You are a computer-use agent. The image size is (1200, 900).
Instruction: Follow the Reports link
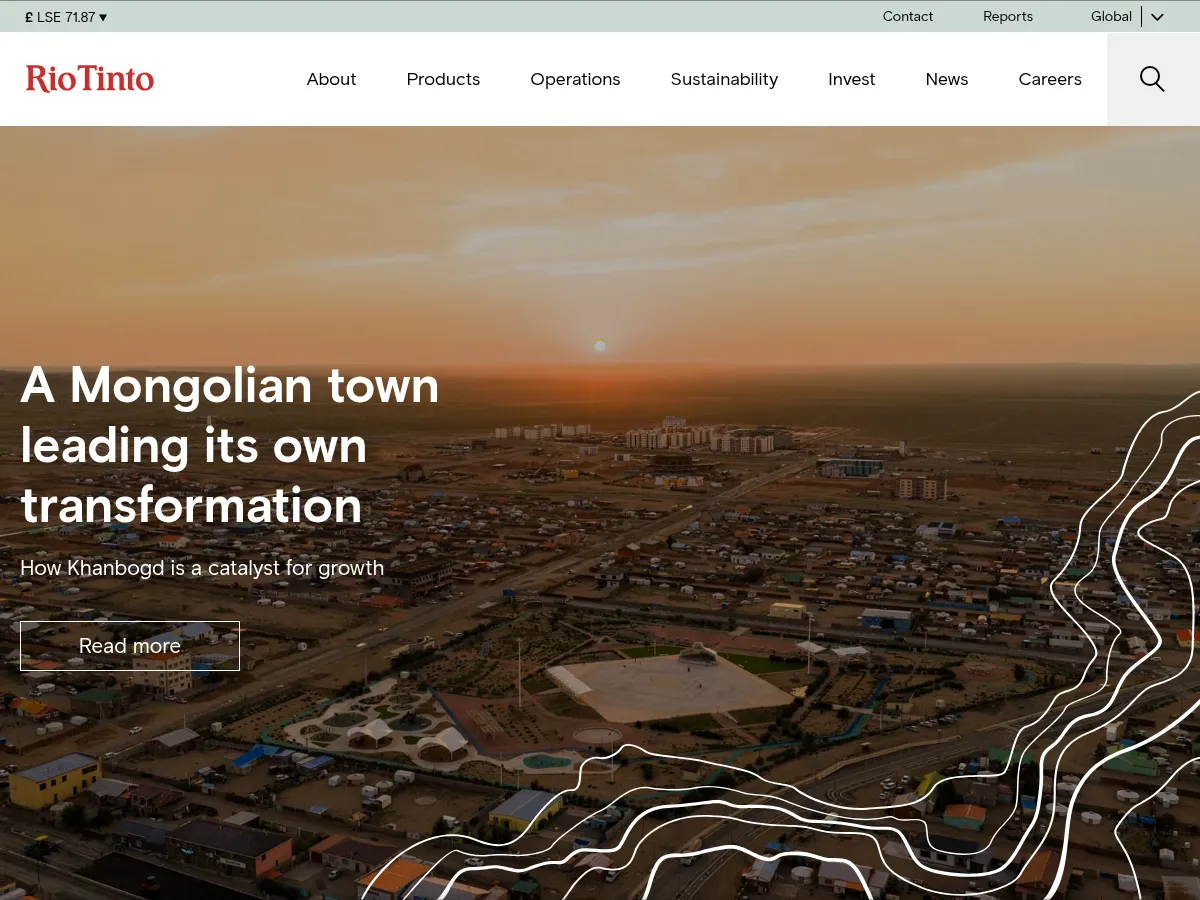1007,16
